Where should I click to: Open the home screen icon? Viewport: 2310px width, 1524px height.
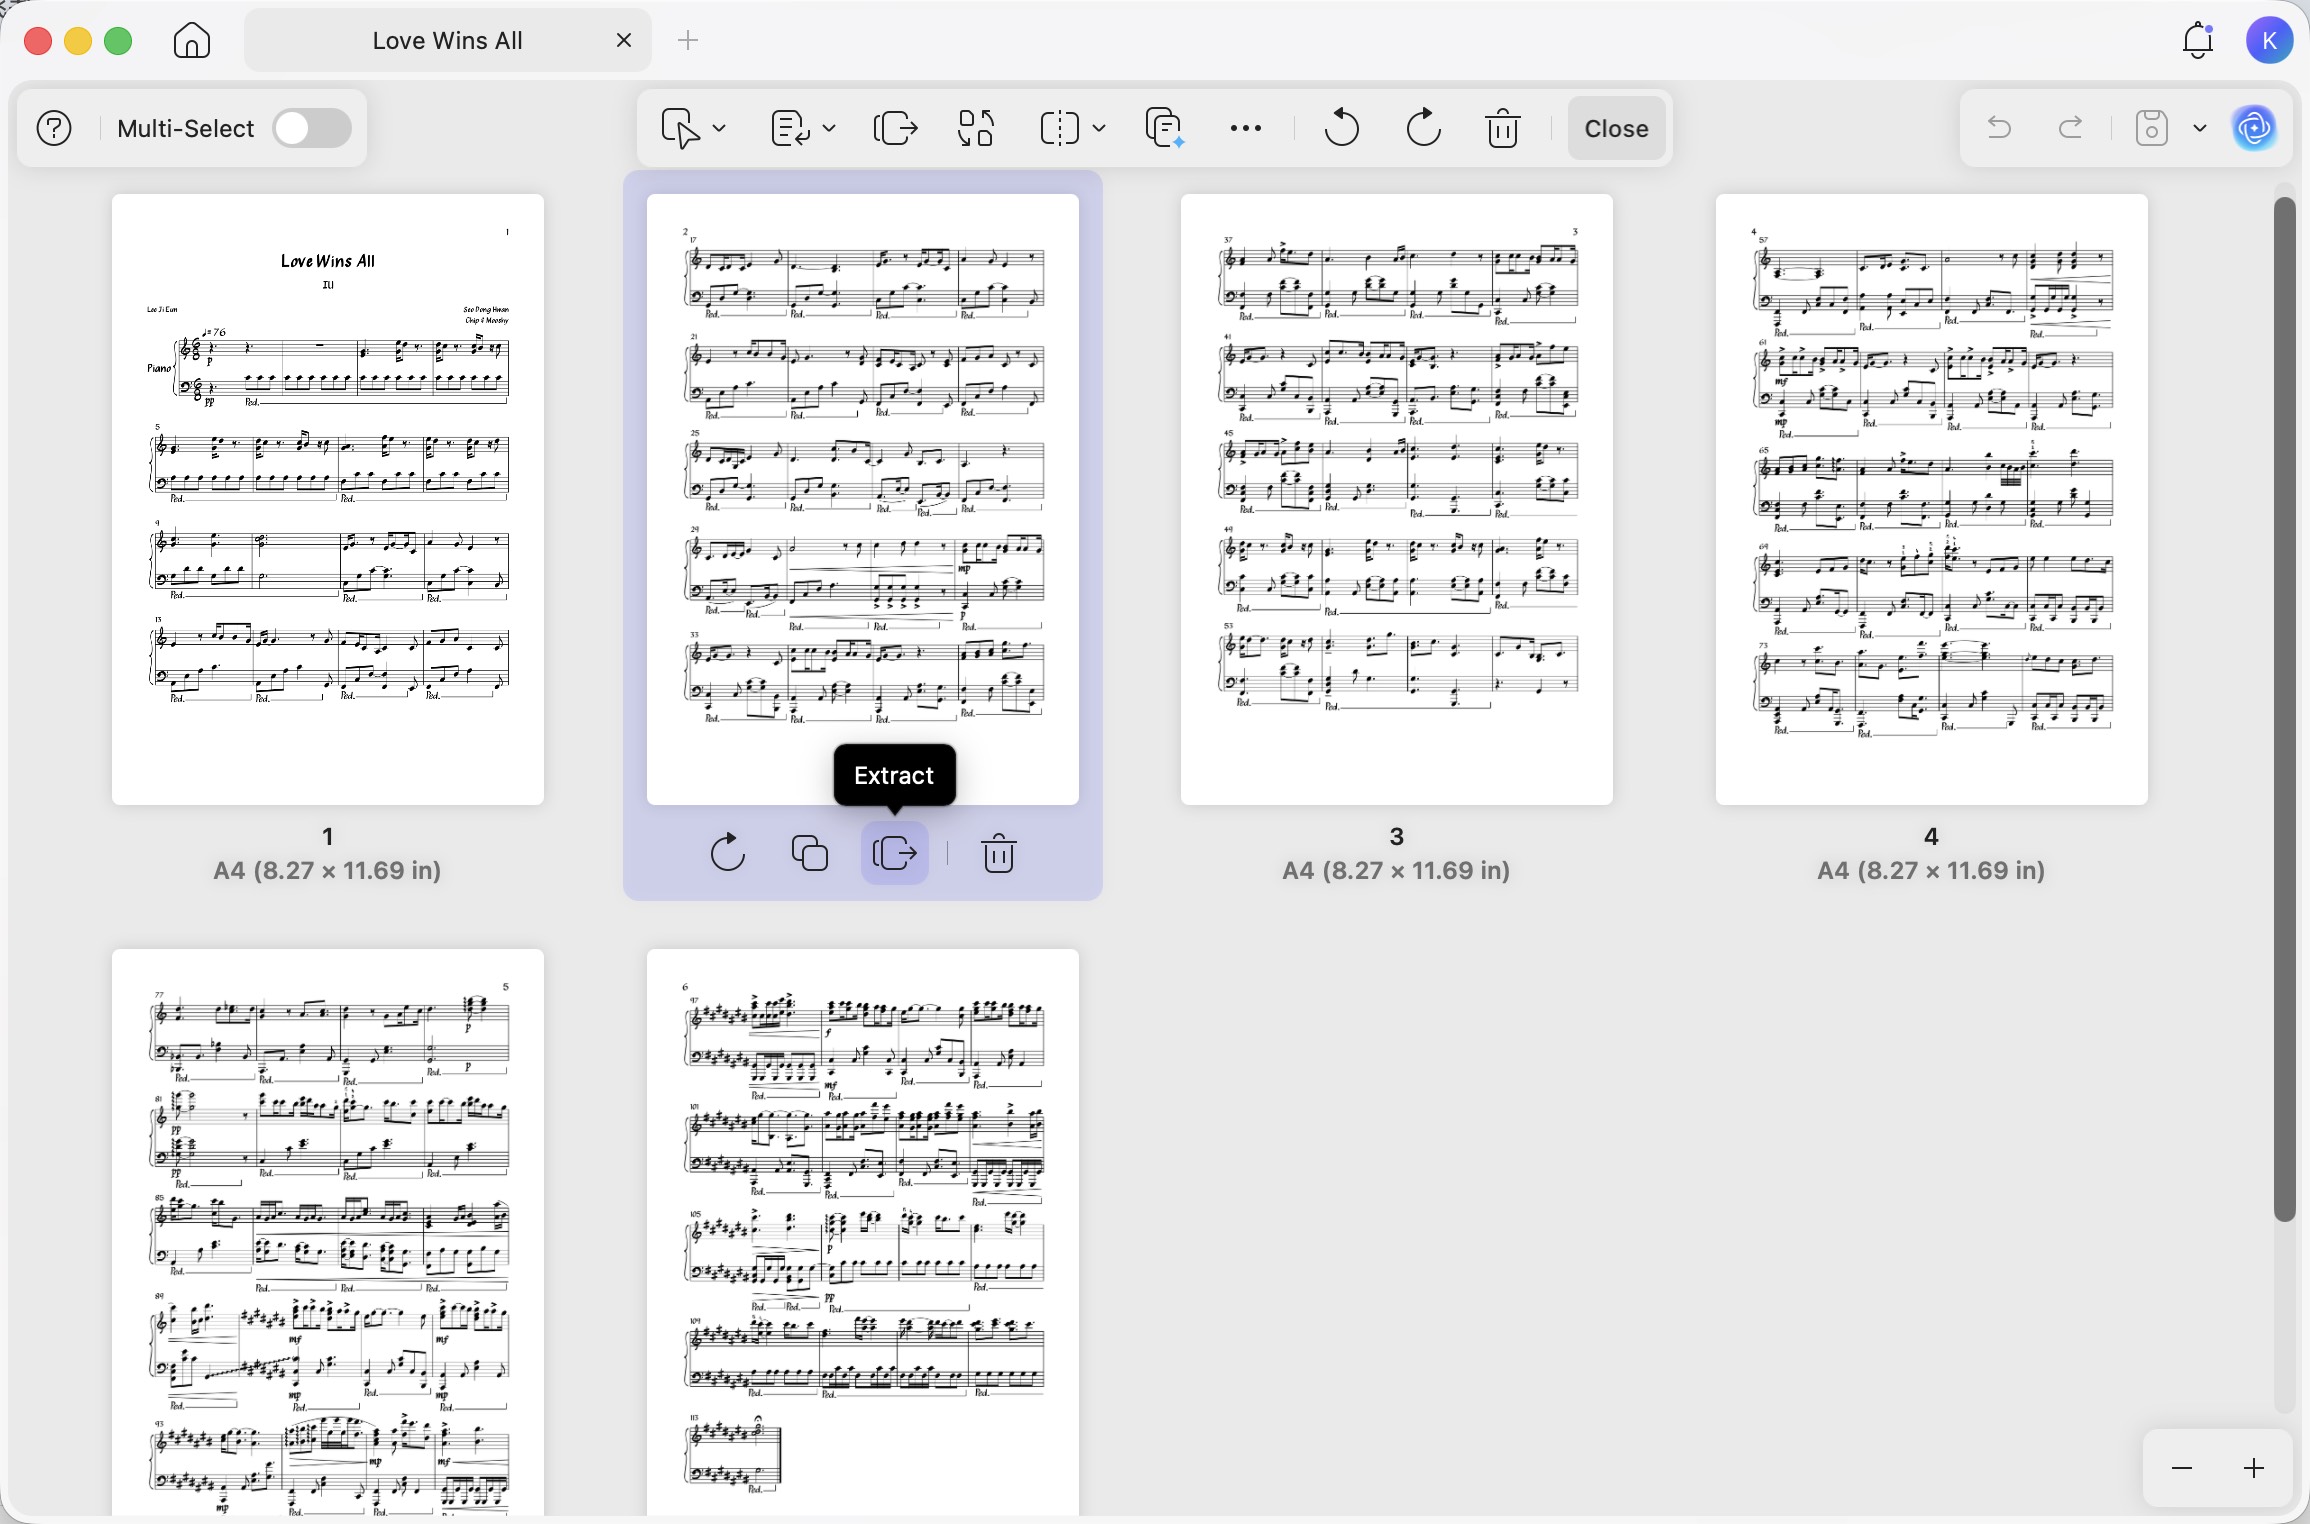click(192, 41)
